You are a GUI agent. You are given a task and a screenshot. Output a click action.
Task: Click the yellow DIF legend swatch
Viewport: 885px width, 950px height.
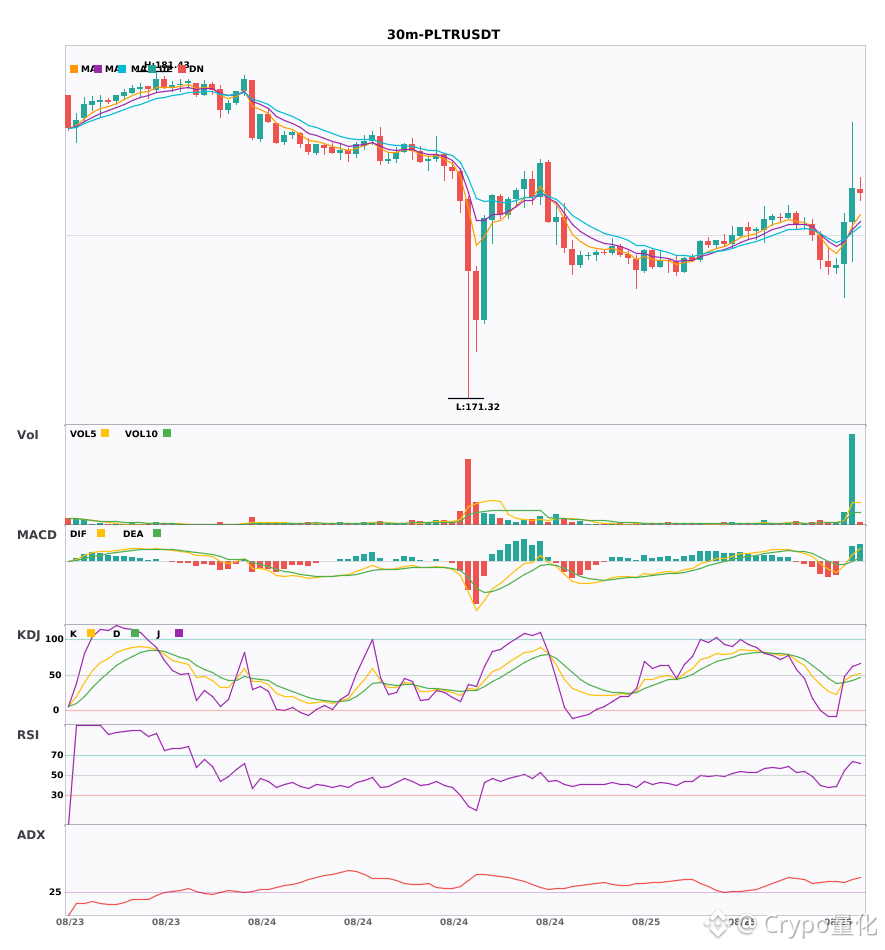coord(101,533)
